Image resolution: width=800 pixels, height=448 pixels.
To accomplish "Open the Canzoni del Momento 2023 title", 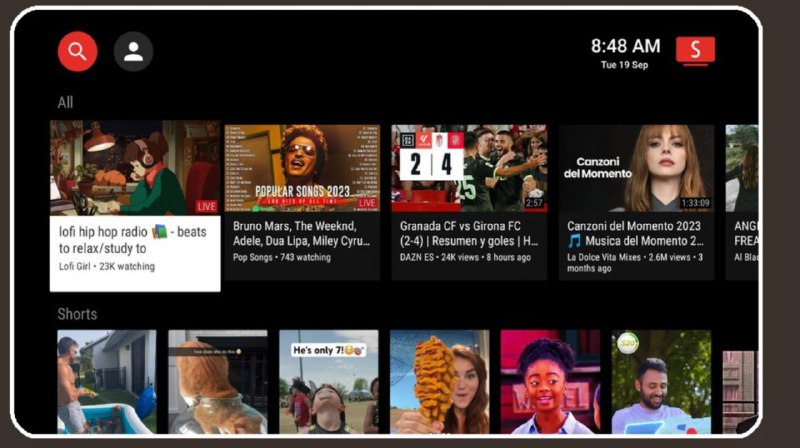I will (635, 234).
